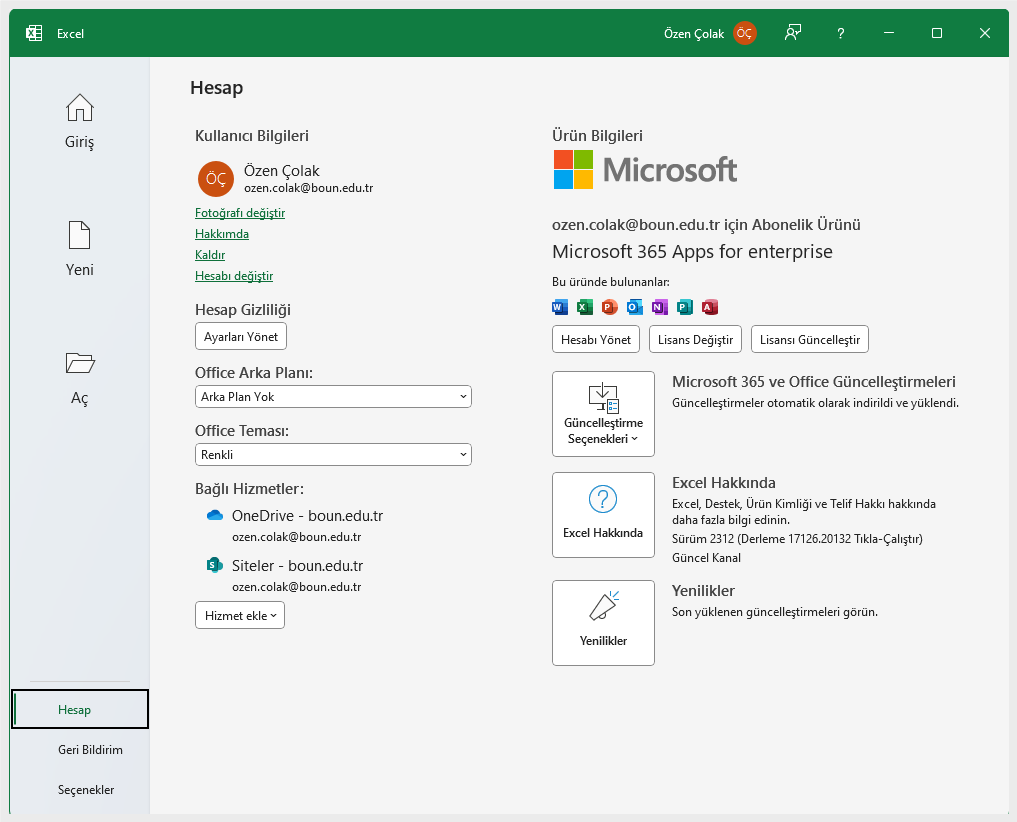Image resolution: width=1017 pixels, height=822 pixels.
Task: Click the Sürüm 2312 version text
Action: coord(797,538)
